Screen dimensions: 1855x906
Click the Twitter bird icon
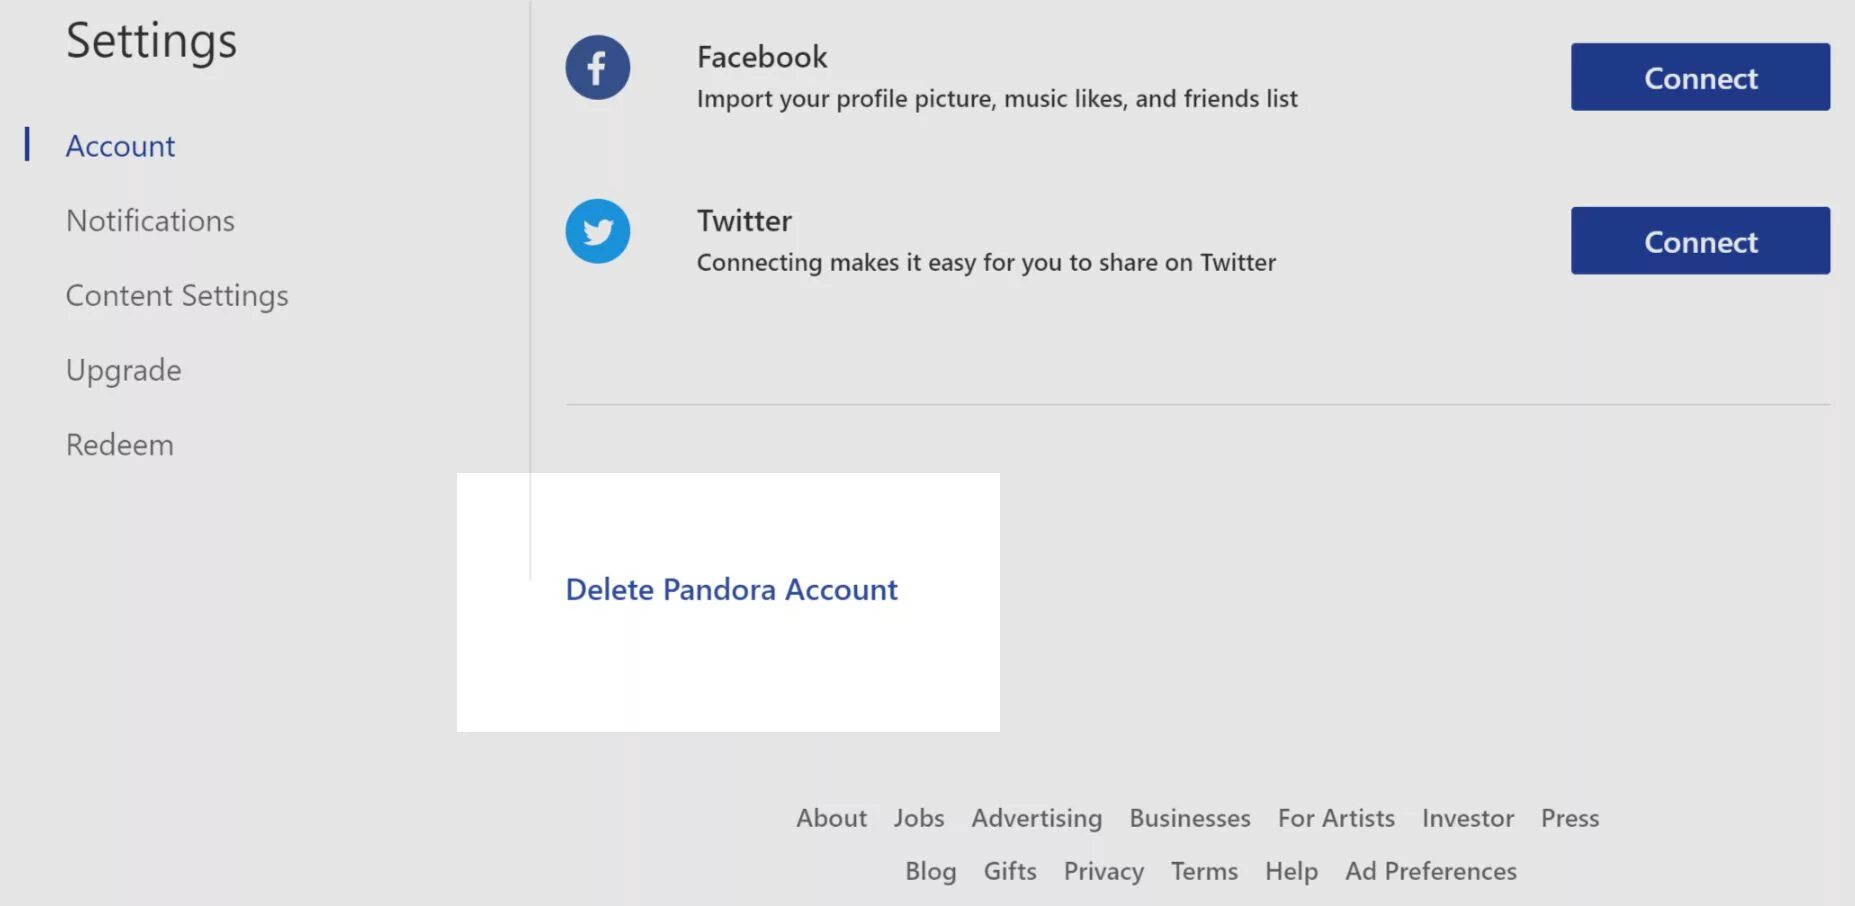click(597, 232)
